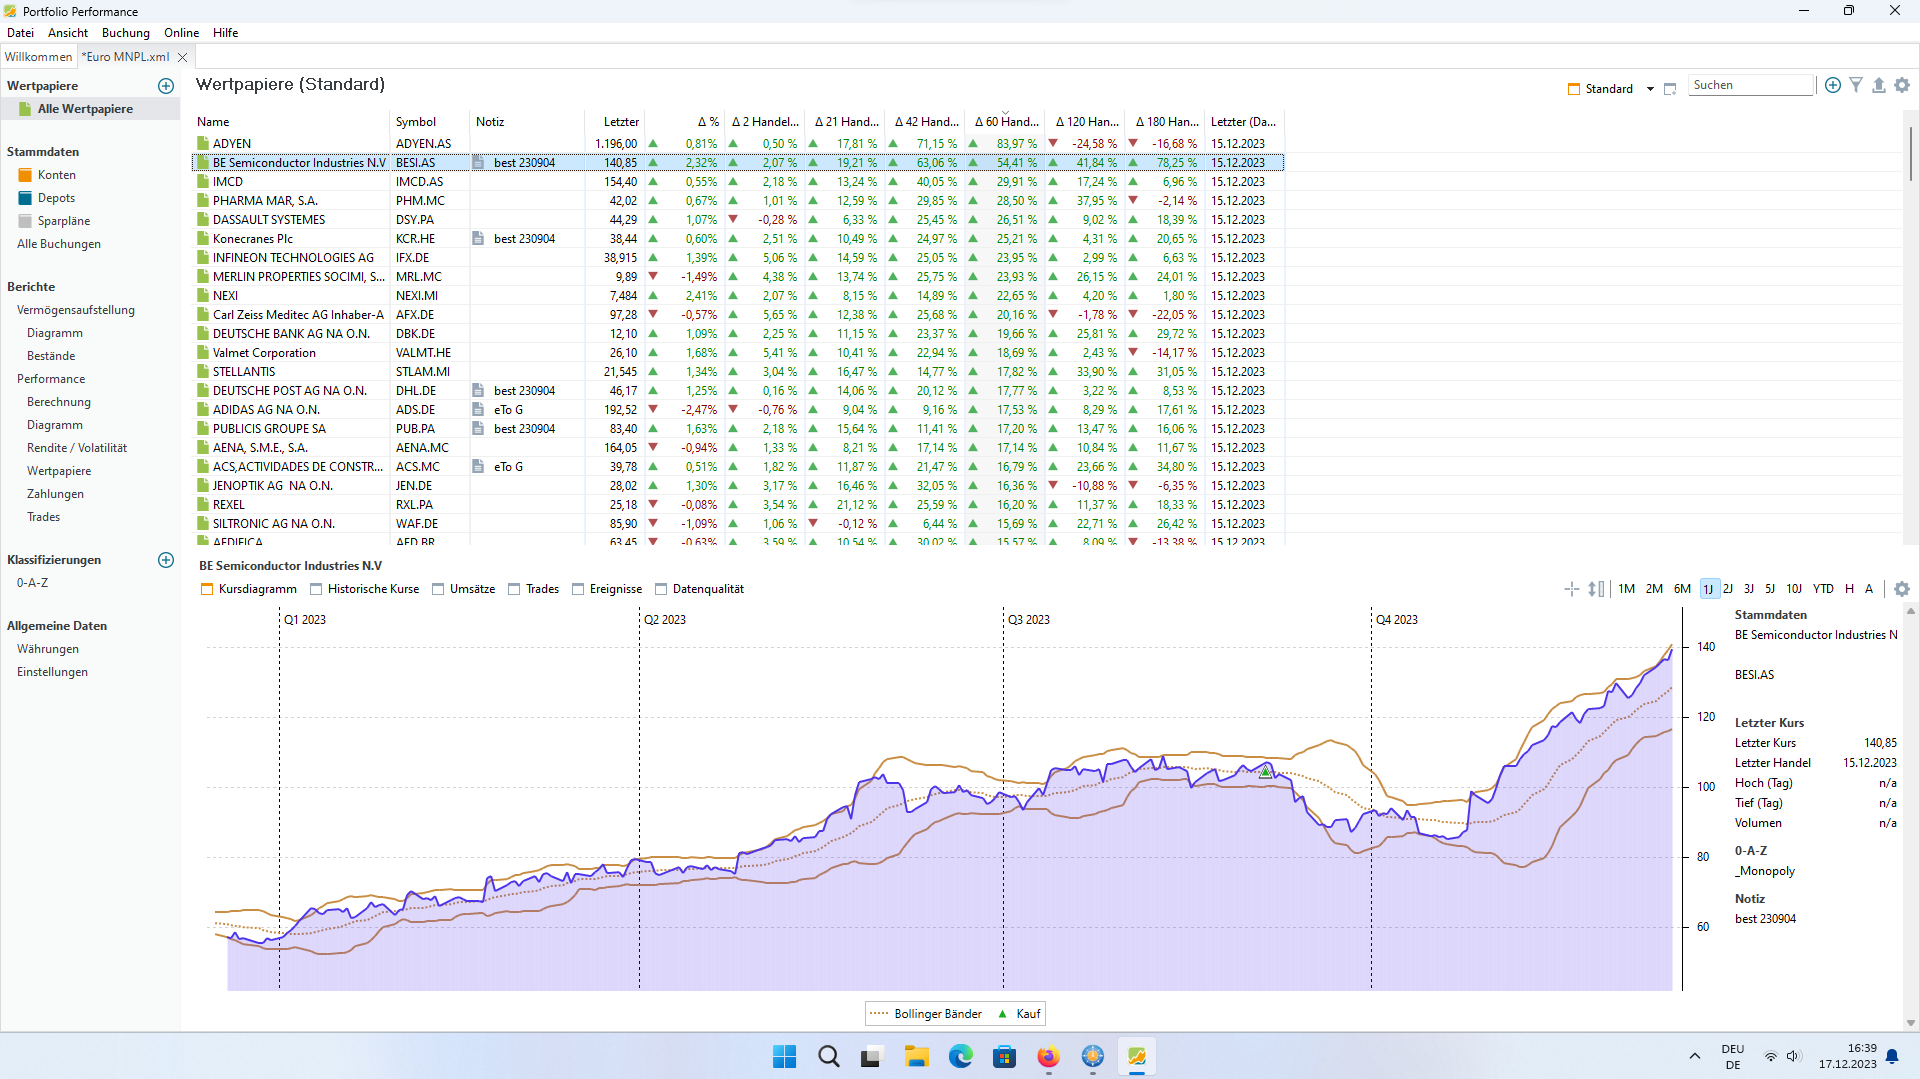
Task: Go to Bestände in the sidebar
Action: click(51, 356)
